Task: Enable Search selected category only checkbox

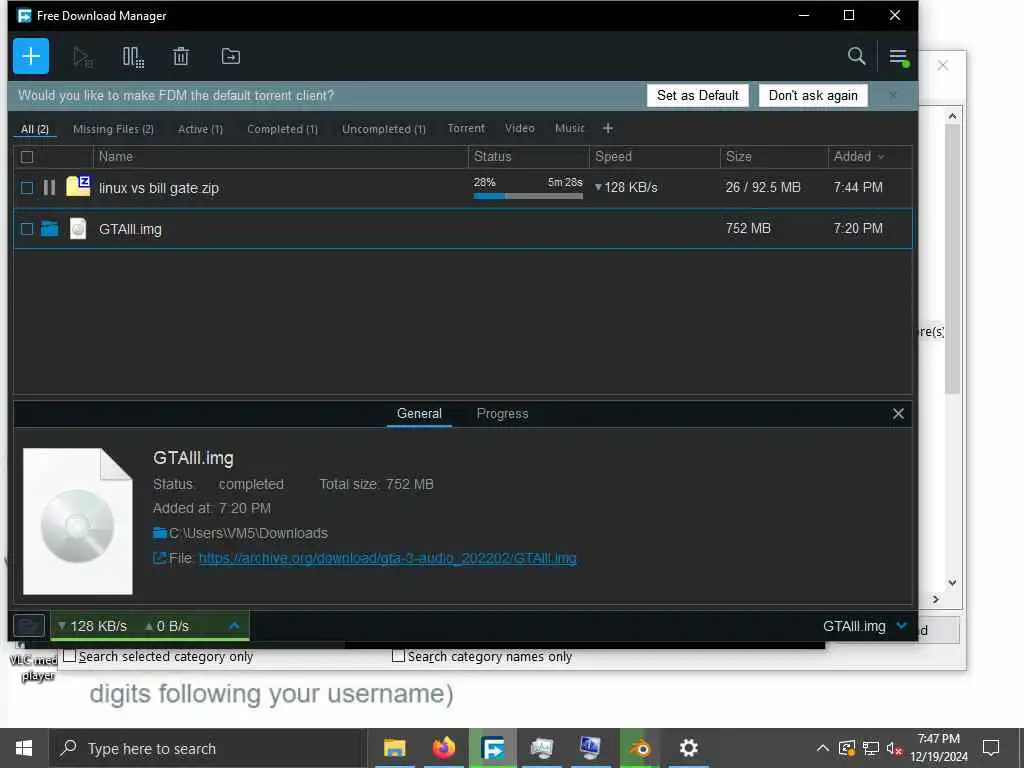Action: 69,656
